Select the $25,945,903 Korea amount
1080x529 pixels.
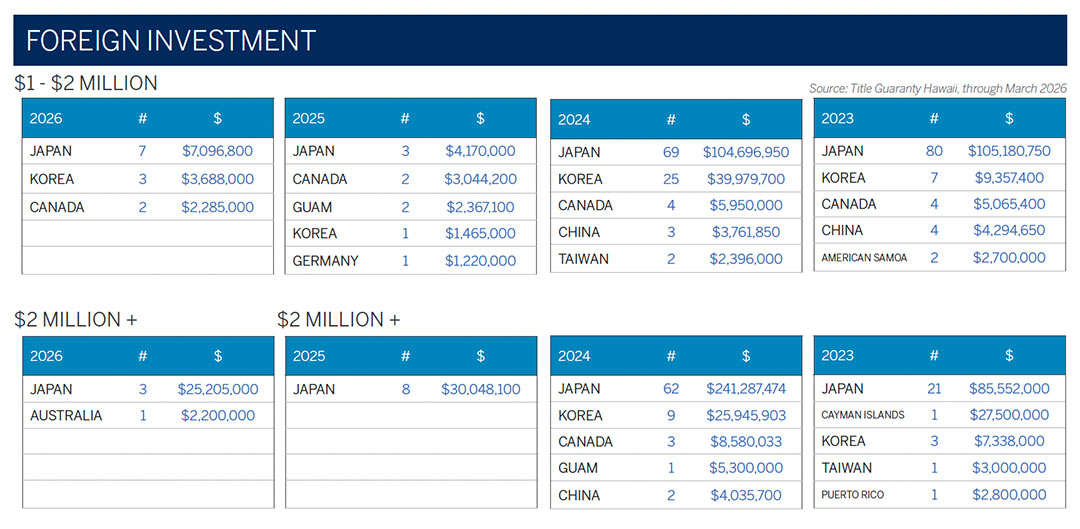[x=746, y=416]
